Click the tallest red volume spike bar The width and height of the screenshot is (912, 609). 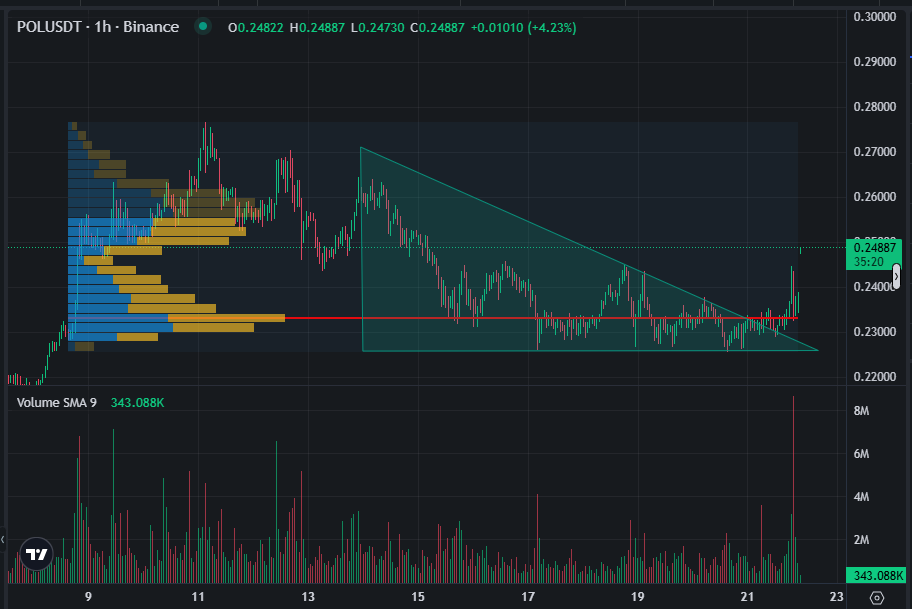[x=793, y=489]
